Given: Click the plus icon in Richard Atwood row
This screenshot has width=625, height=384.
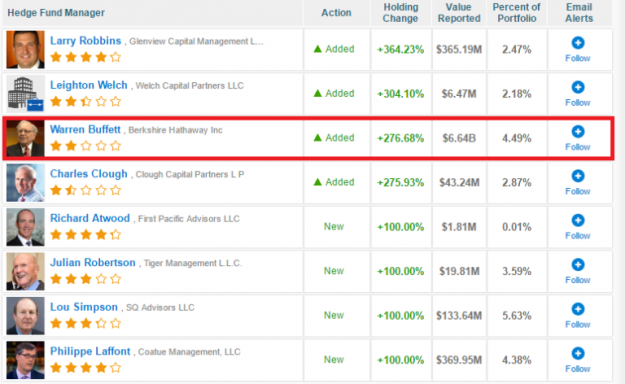Looking at the screenshot, I should 578,220.
